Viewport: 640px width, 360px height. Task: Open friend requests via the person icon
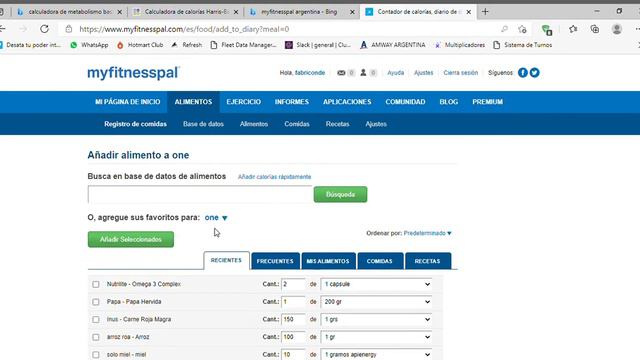pos(363,73)
